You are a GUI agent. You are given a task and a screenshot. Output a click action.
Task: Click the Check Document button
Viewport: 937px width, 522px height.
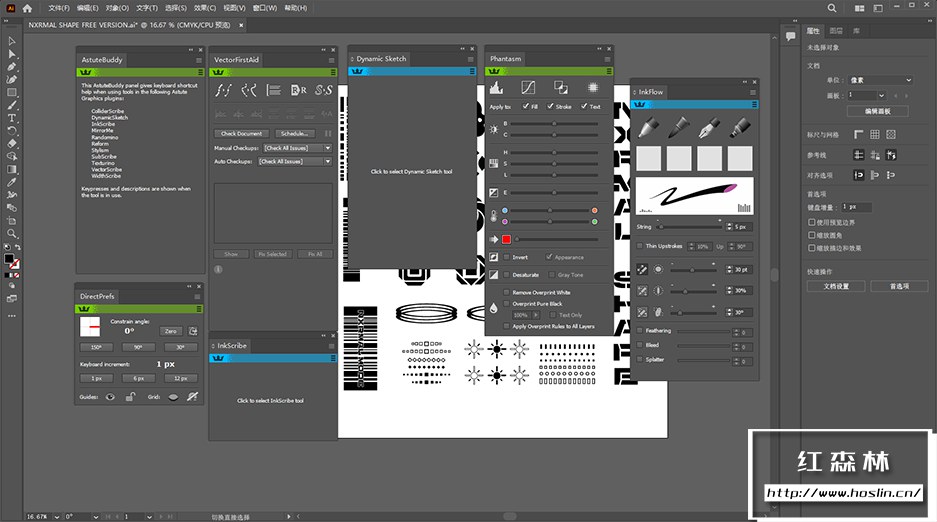click(241, 134)
